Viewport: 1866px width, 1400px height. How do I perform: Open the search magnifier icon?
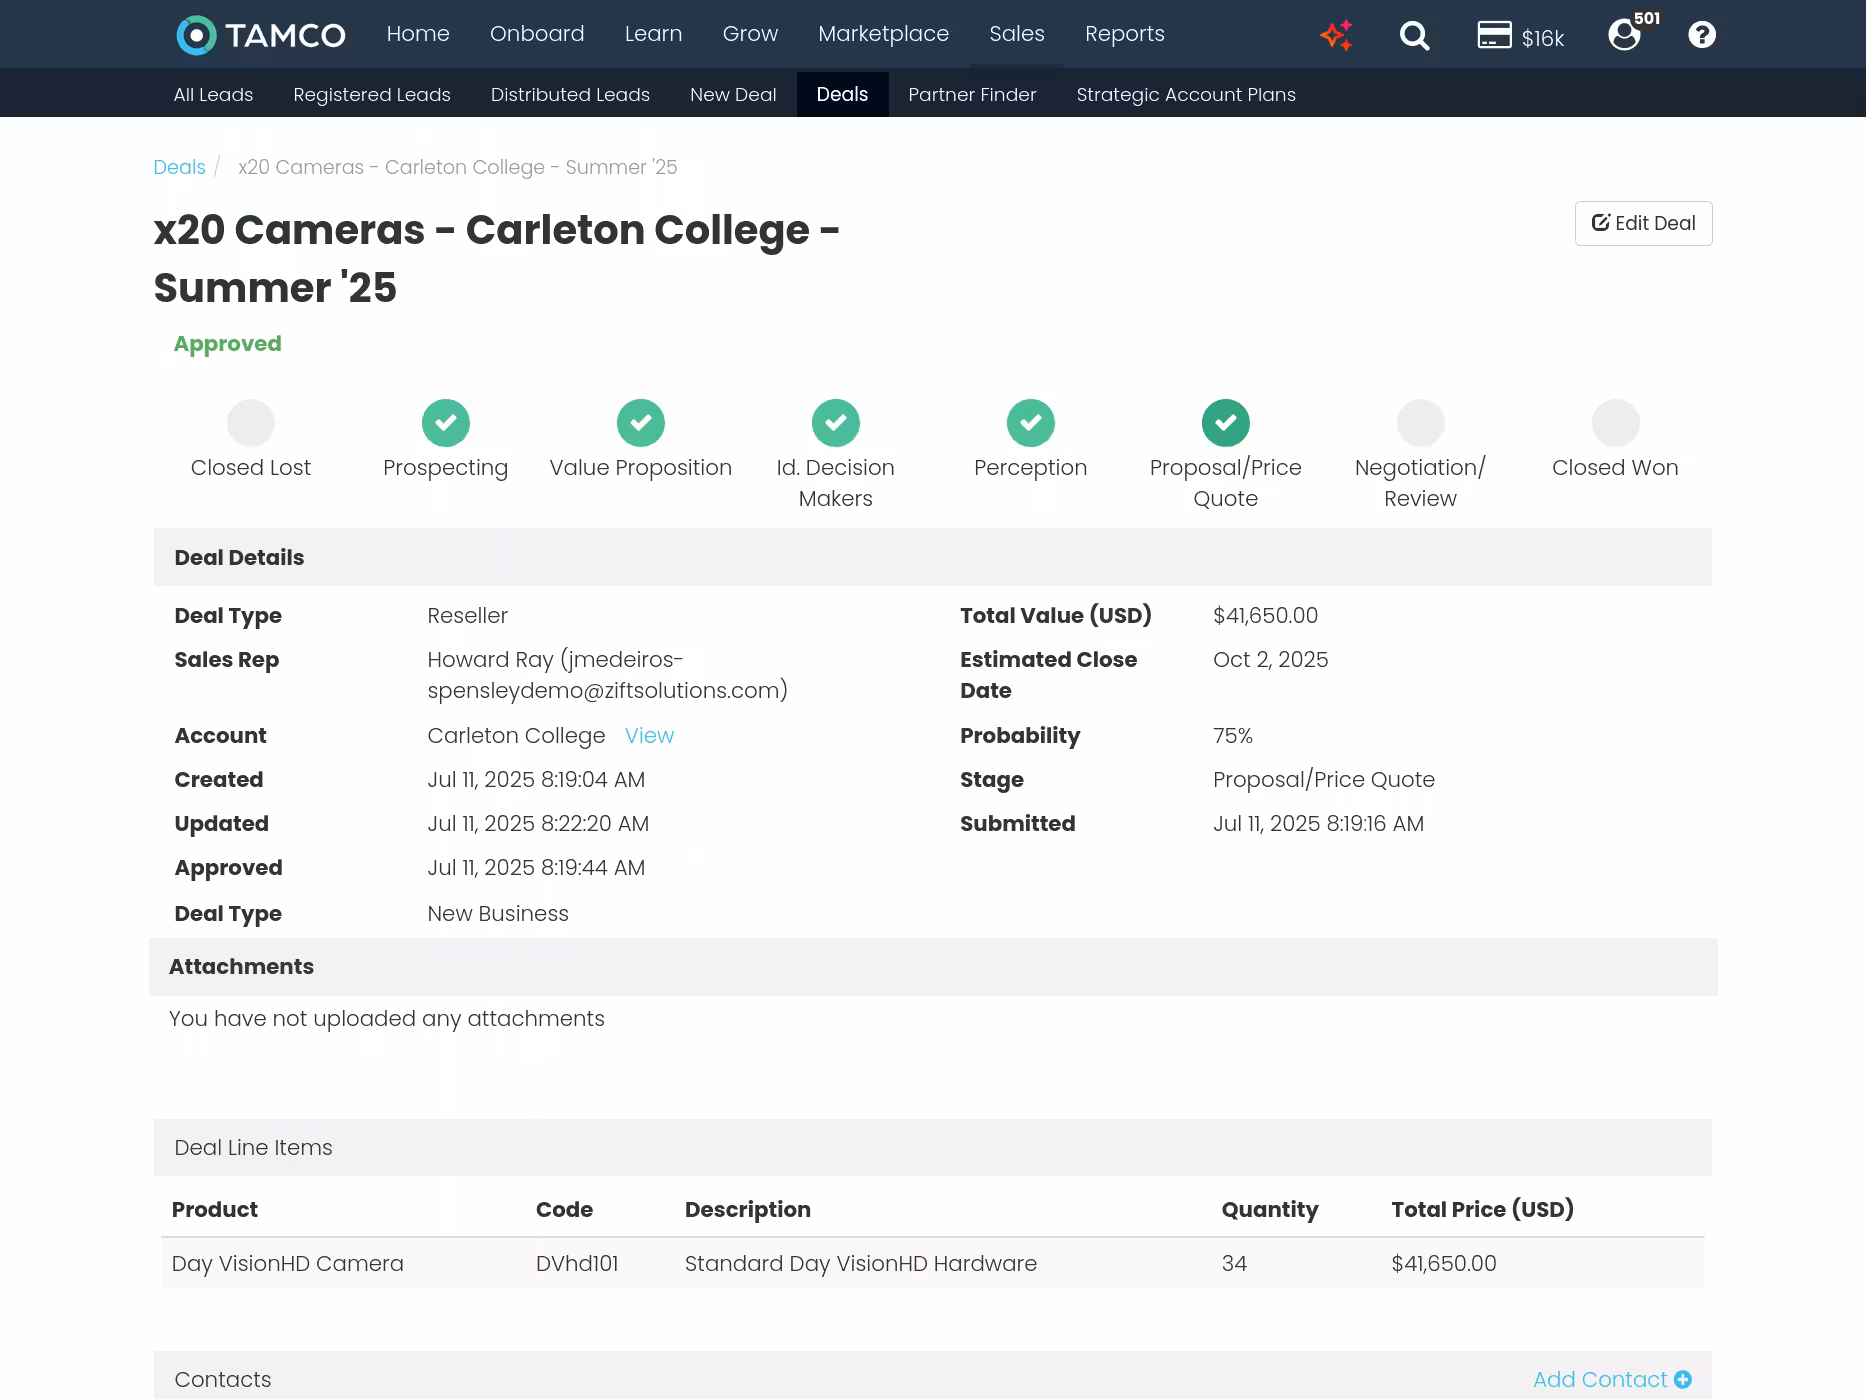(1414, 36)
